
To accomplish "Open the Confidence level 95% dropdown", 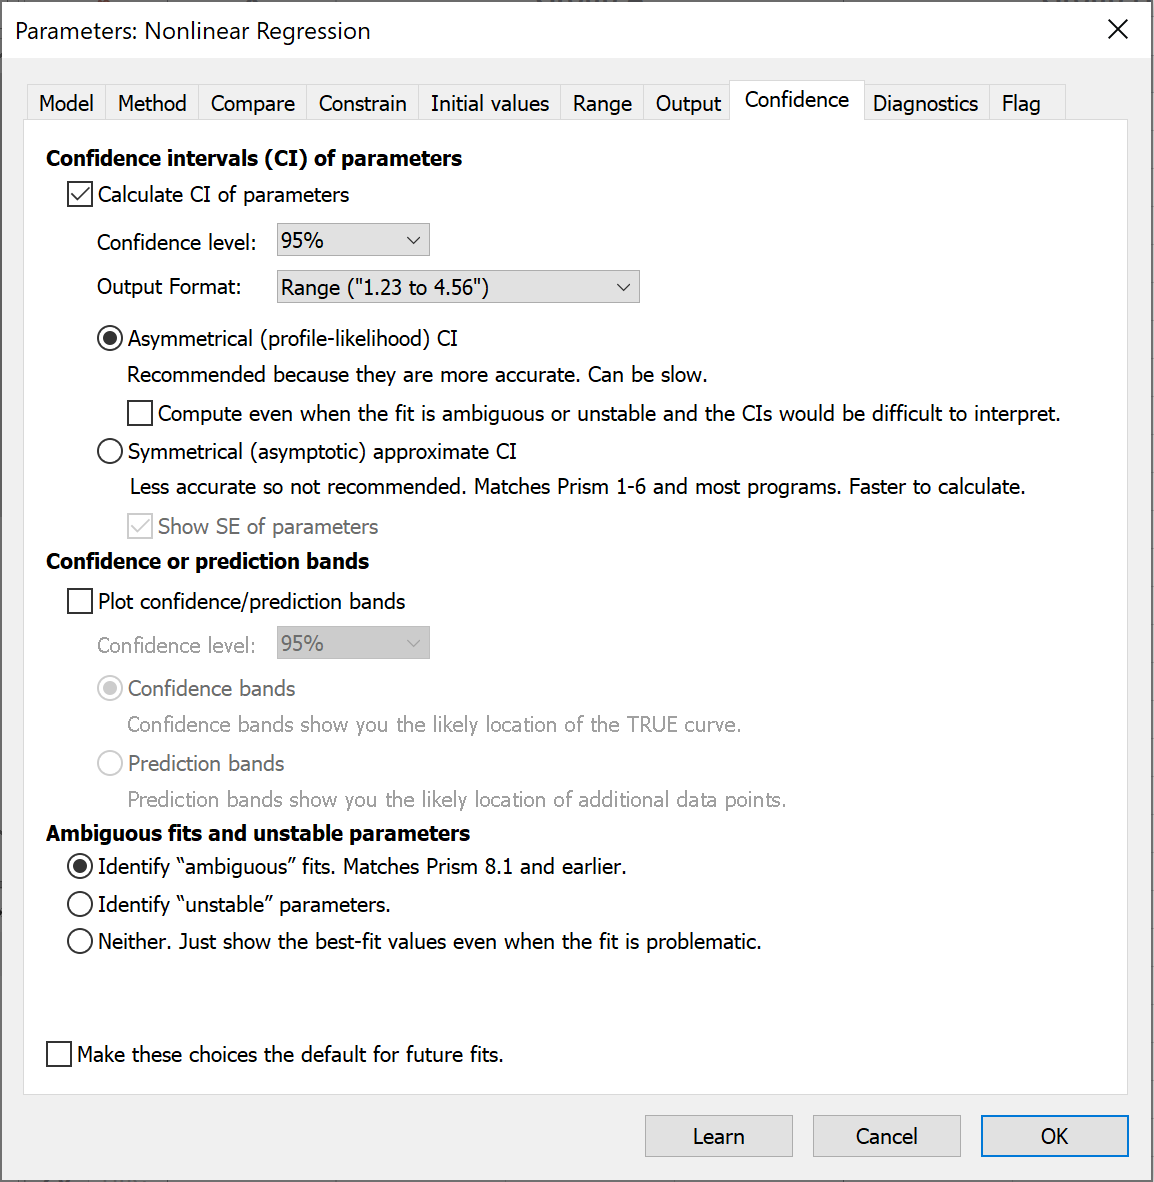I will [x=353, y=240].
